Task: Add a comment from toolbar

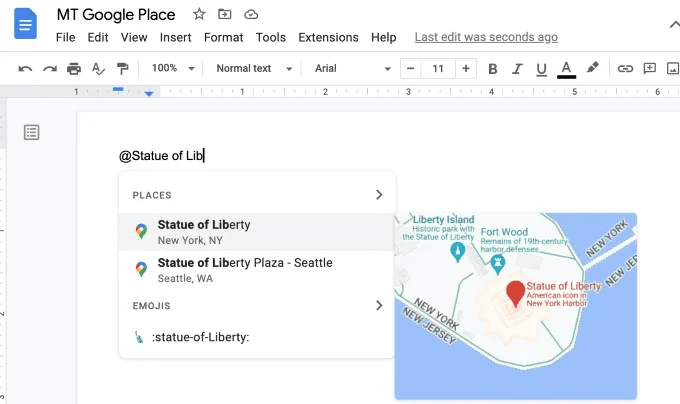Action: coord(649,68)
